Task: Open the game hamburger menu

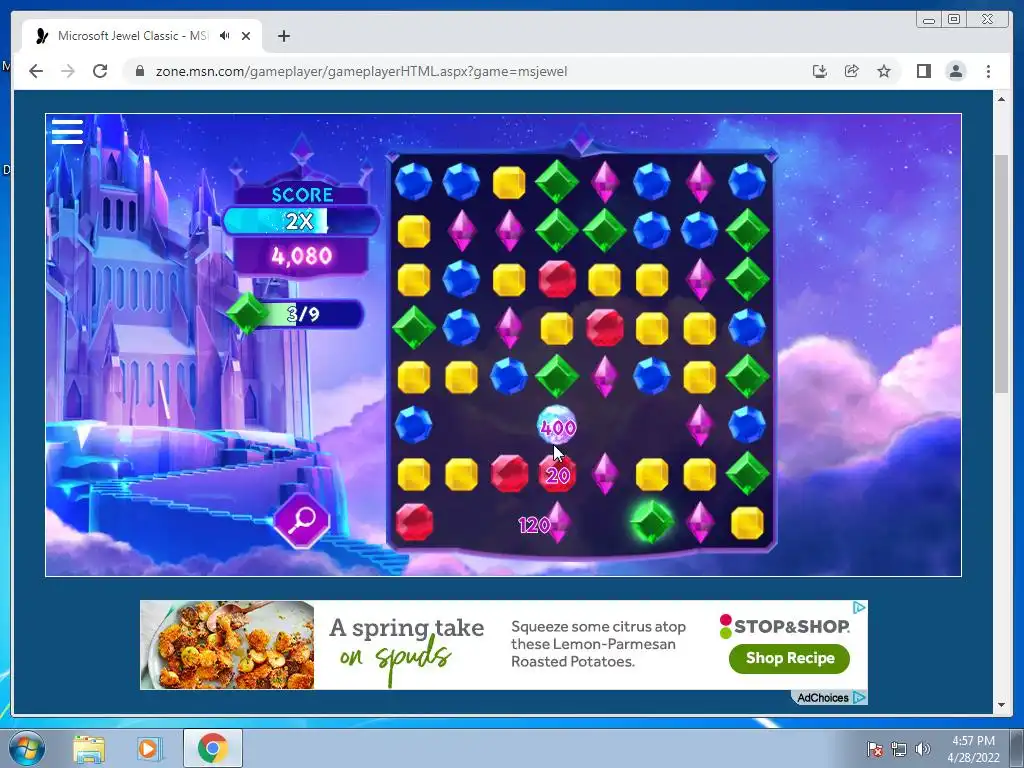Action: (x=67, y=131)
